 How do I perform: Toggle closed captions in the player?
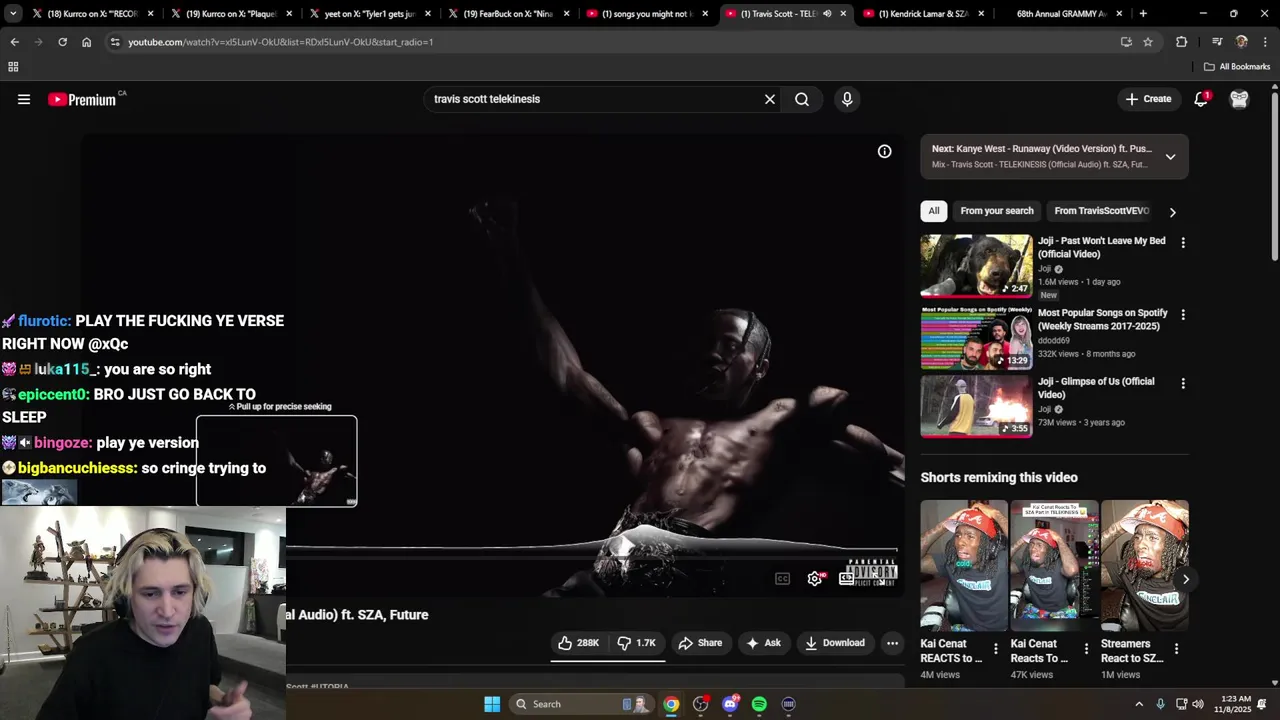783,578
